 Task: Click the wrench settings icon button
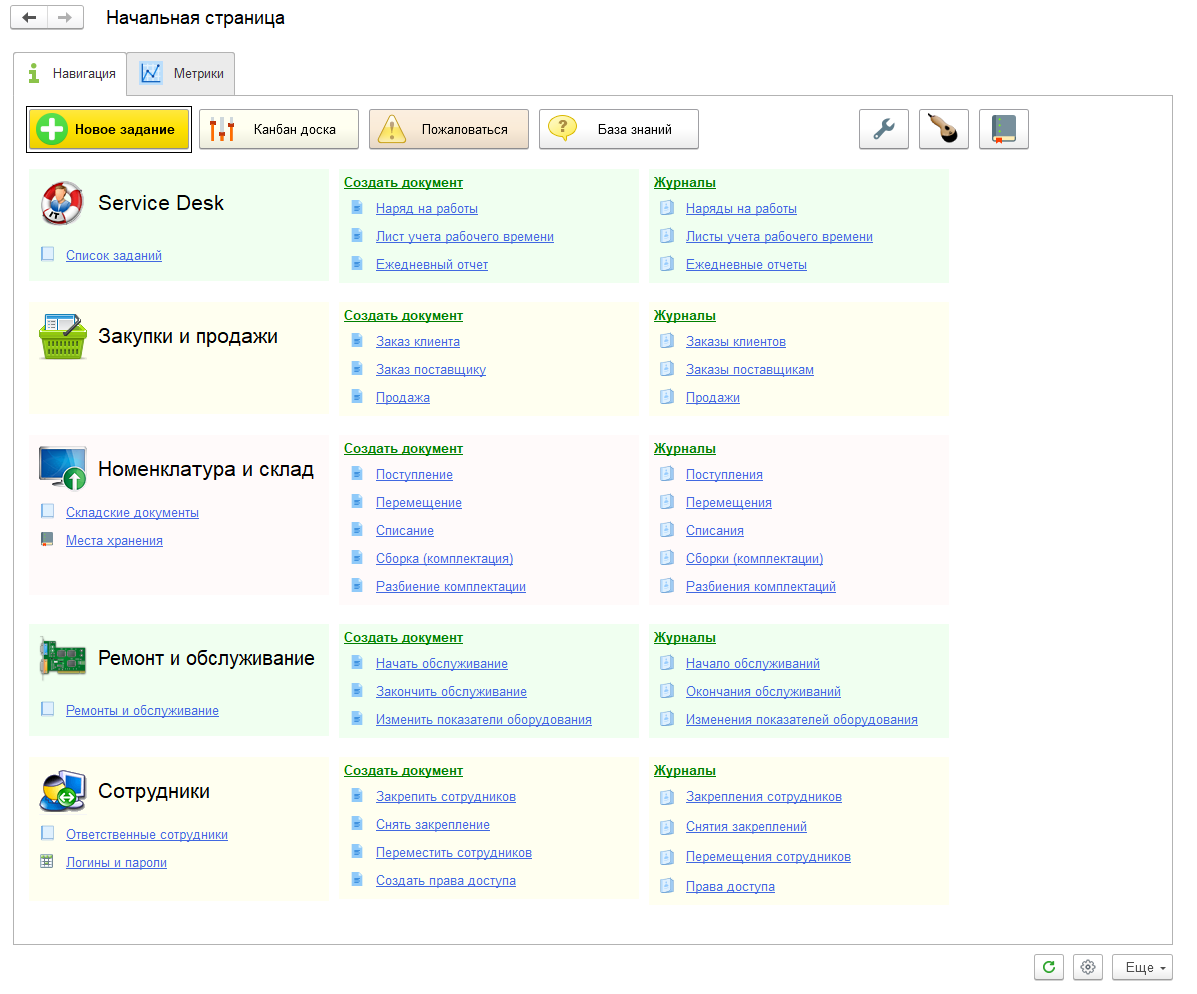[883, 129]
